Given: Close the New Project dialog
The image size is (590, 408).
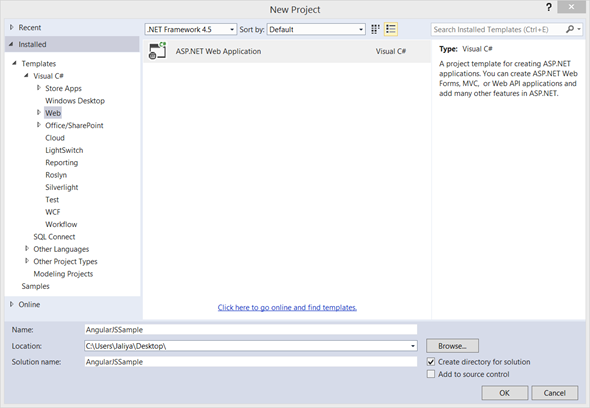Looking at the screenshot, I should coord(571,7).
